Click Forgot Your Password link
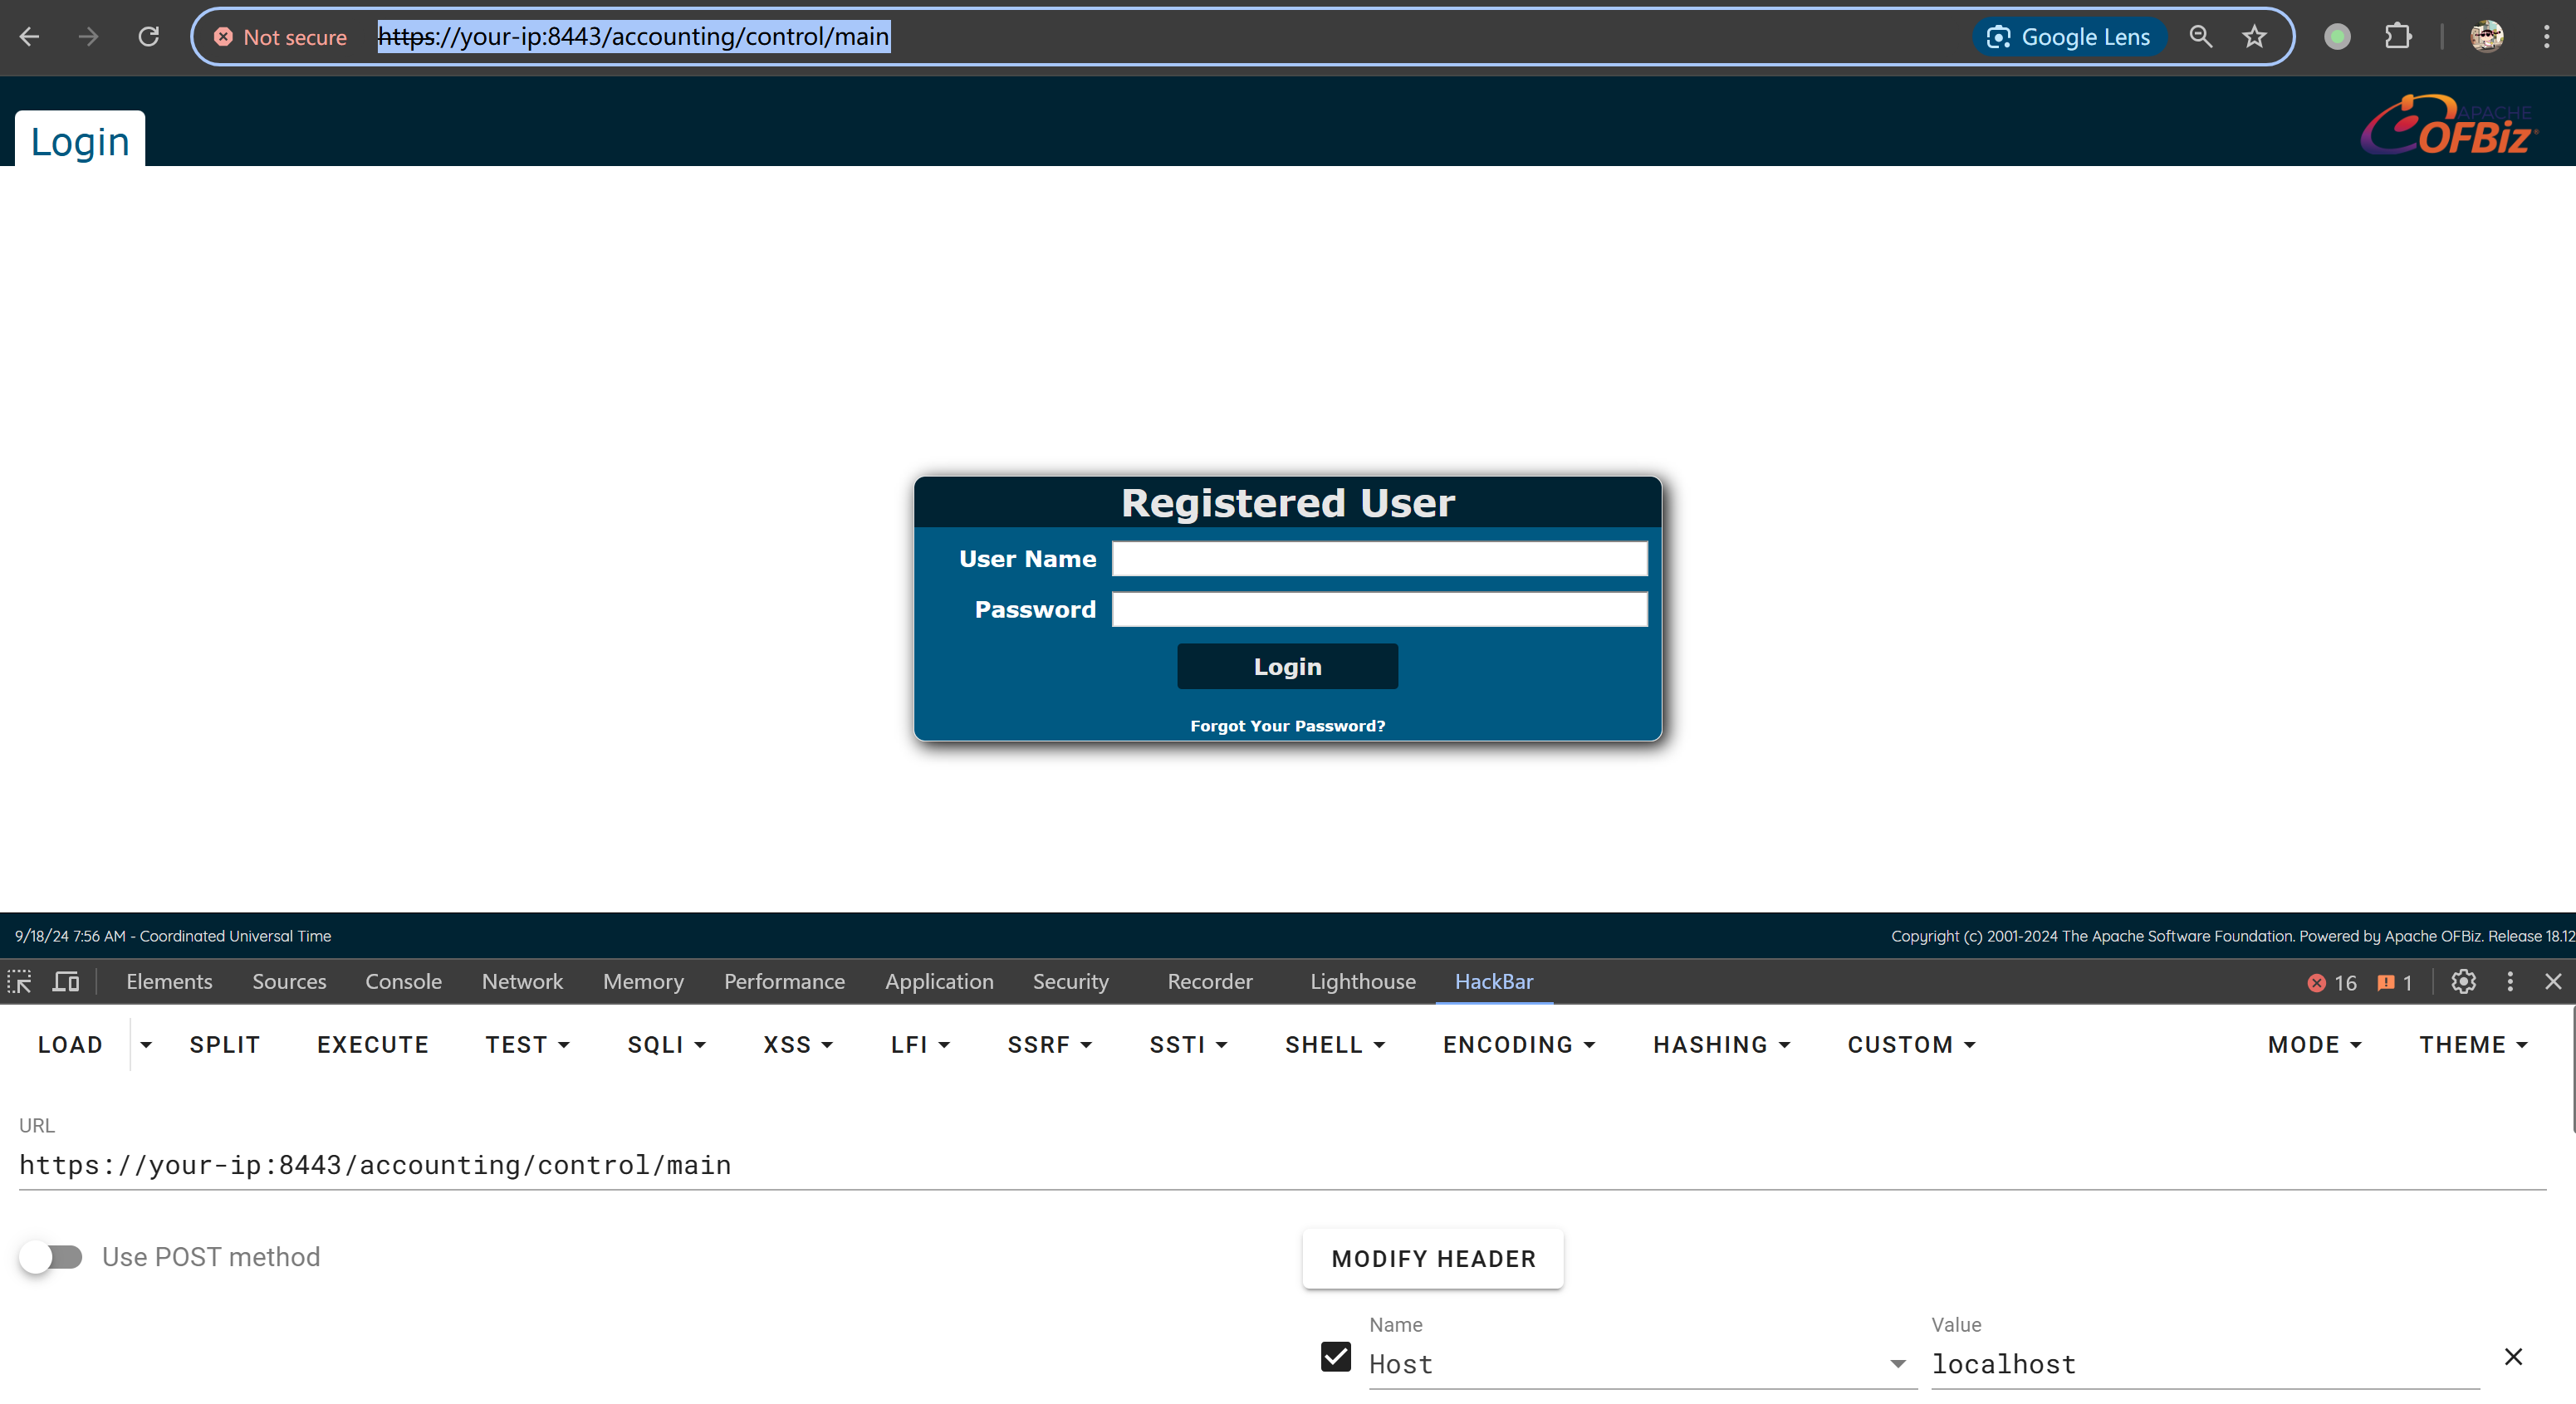The width and height of the screenshot is (2576, 1404). tap(1287, 725)
